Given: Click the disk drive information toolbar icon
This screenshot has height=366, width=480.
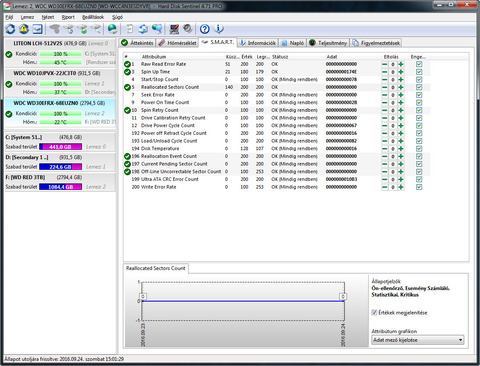Looking at the screenshot, I should tap(37, 29).
